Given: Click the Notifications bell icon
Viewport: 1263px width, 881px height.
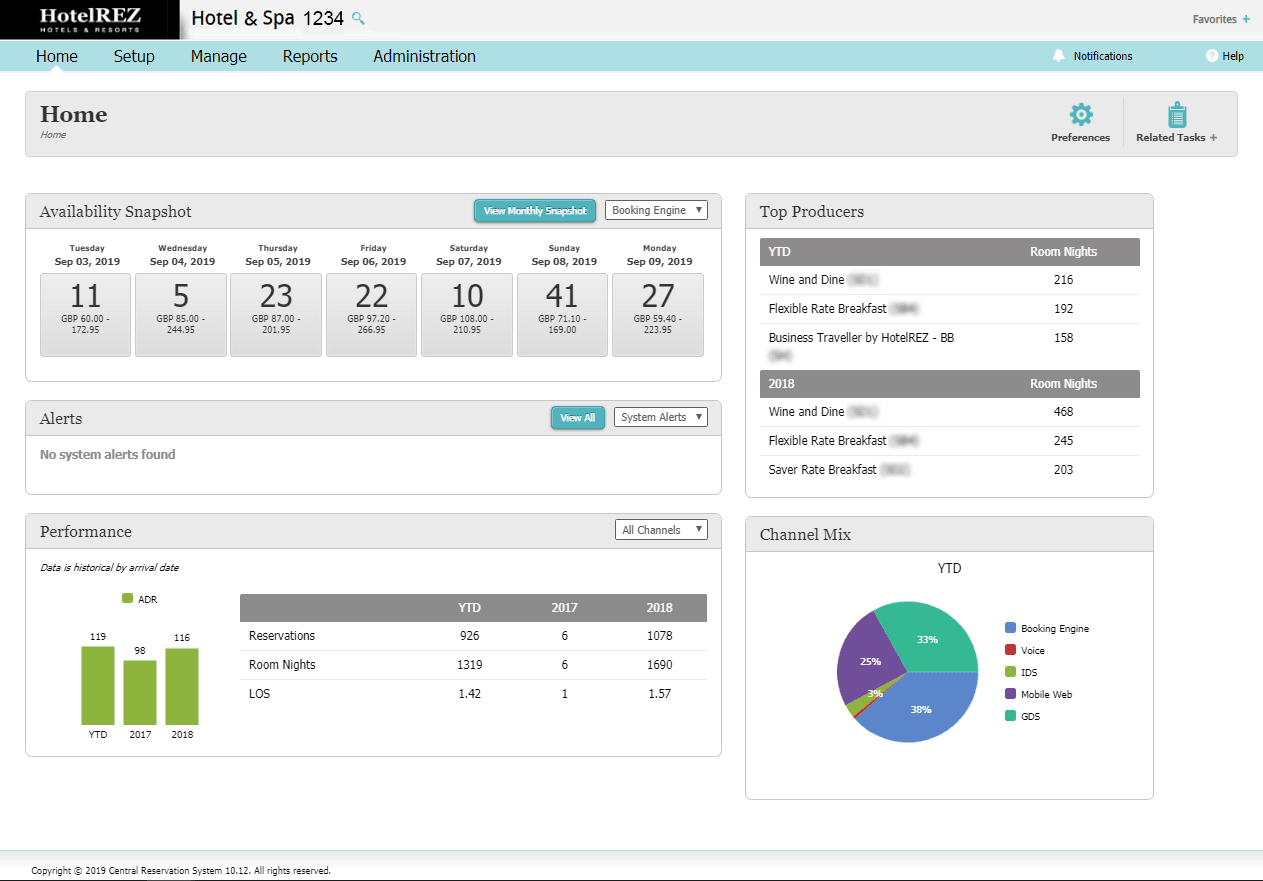Looking at the screenshot, I should click(x=1059, y=56).
